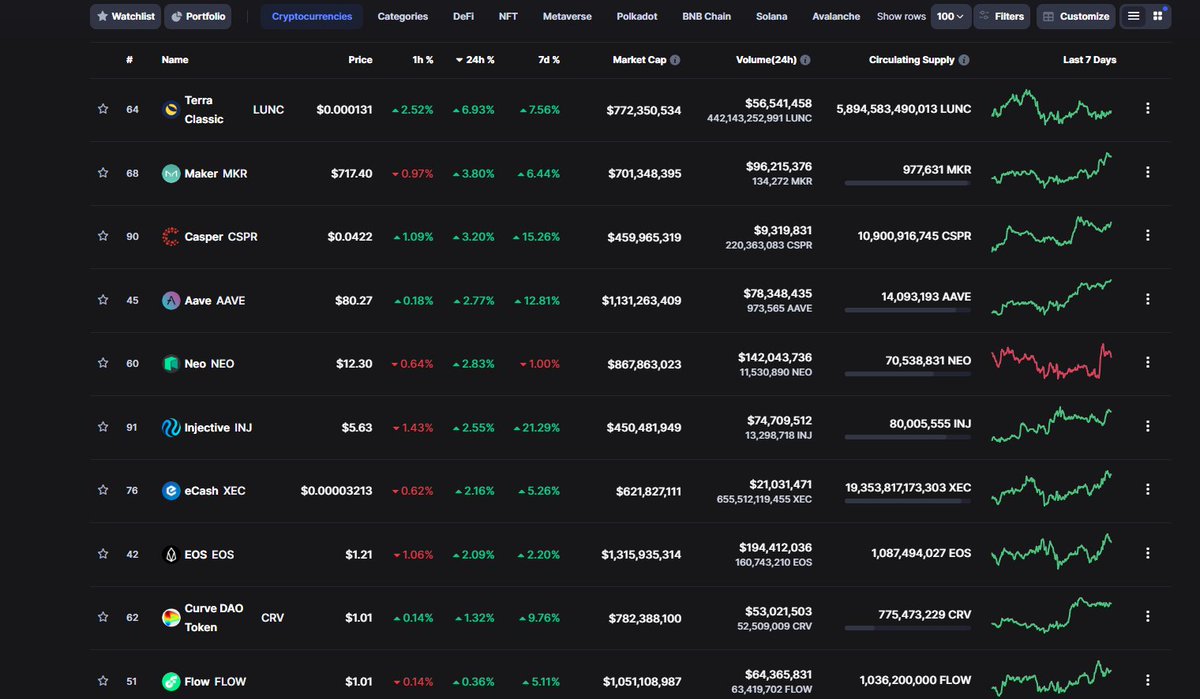Click the eCash logo icon
Viewport: 1200px width, 699px height.
click(171, 491)
